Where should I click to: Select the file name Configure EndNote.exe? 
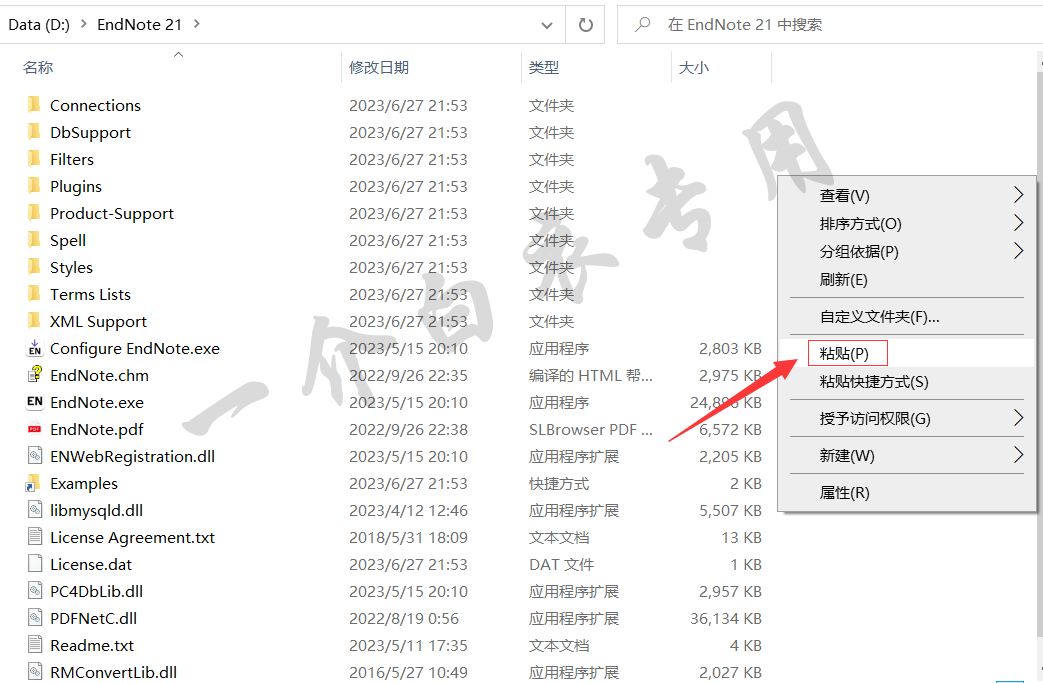[135, 348]
